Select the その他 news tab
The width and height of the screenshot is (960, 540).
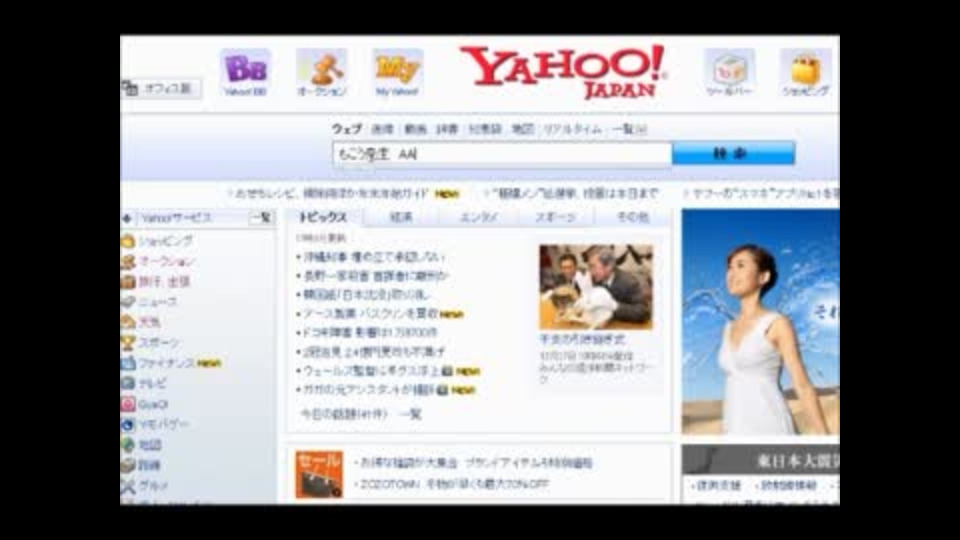pos(633,217)
